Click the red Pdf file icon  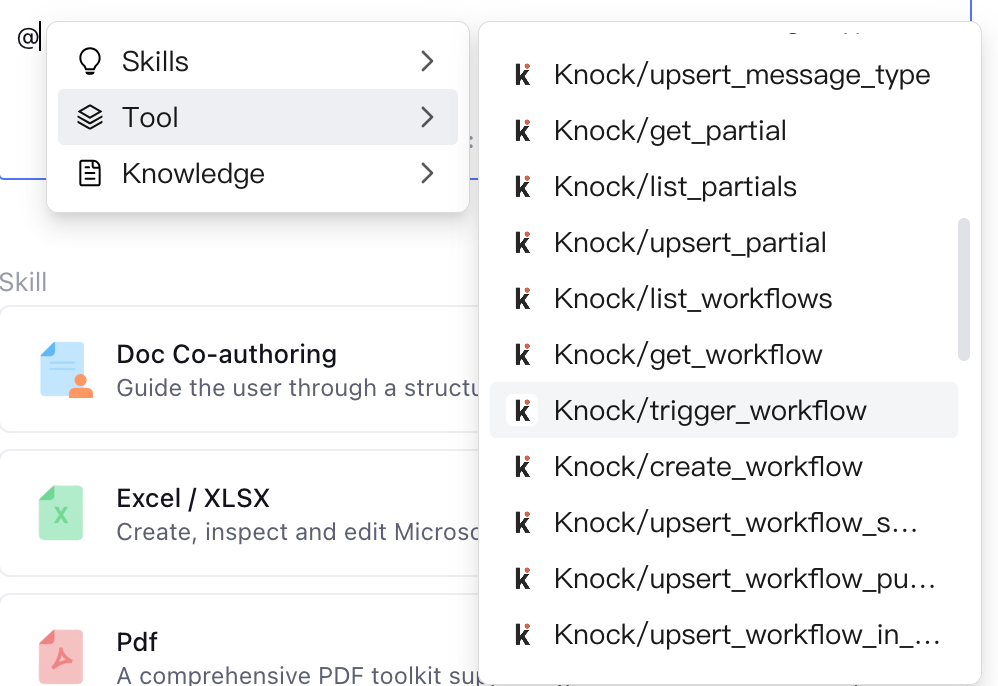(x=61, y=657)
